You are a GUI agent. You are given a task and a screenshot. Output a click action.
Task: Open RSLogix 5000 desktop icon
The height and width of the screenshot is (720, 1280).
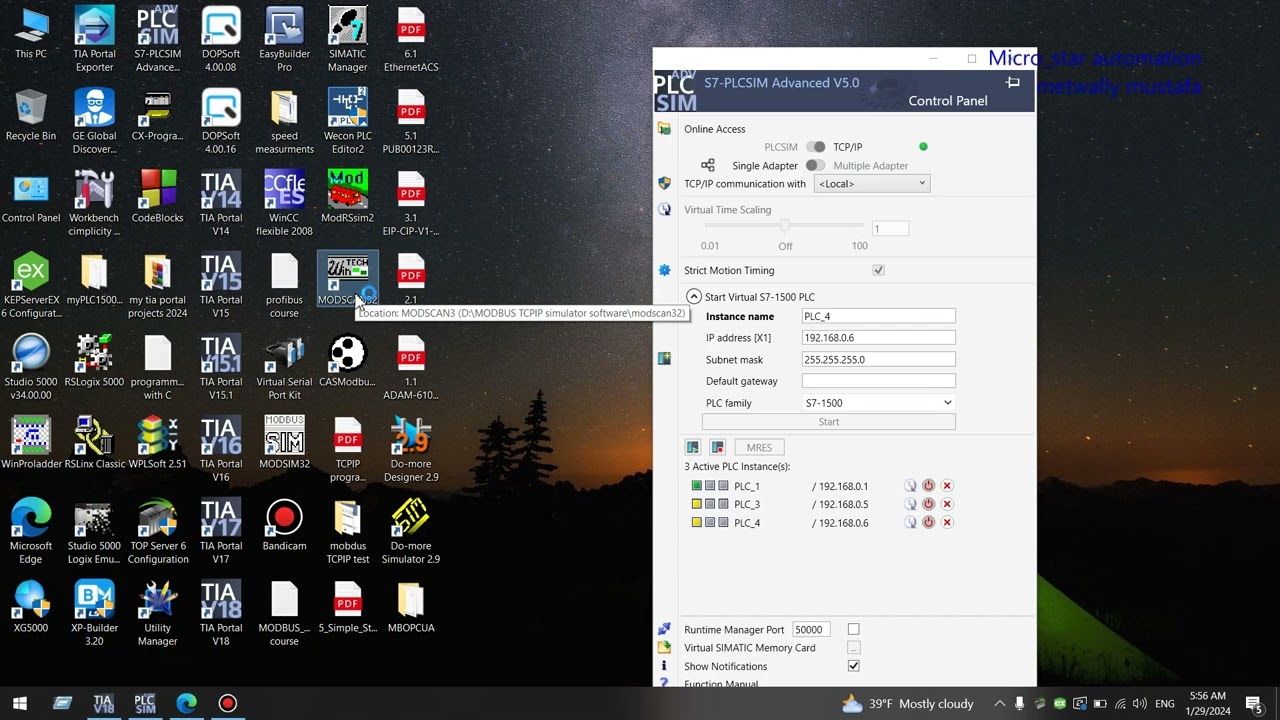pyautogui.click(x=94, y=361)
